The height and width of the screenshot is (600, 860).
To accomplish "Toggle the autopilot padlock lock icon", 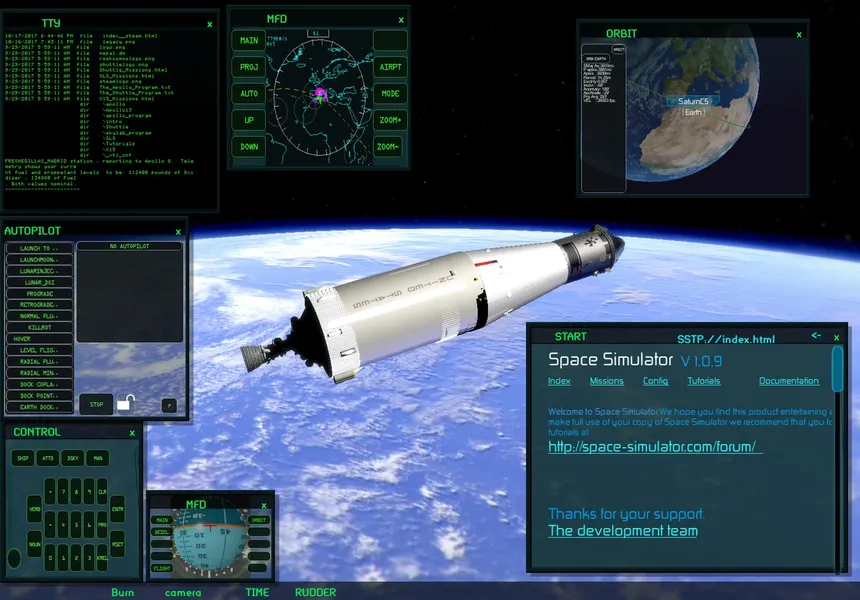I will pyautogui.click(x=126, y=403).
